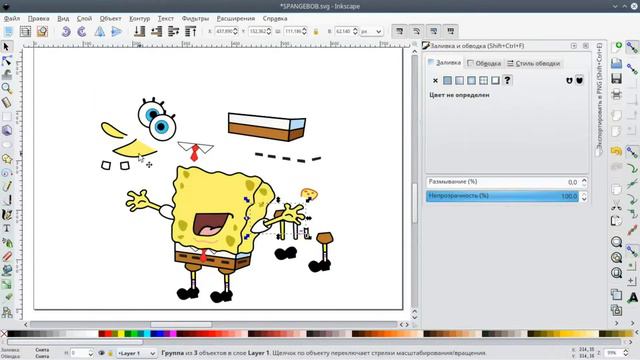Rotate selection 90° counter-clockwise
Screen dimensions: 640x360
[x=66, y=31]
